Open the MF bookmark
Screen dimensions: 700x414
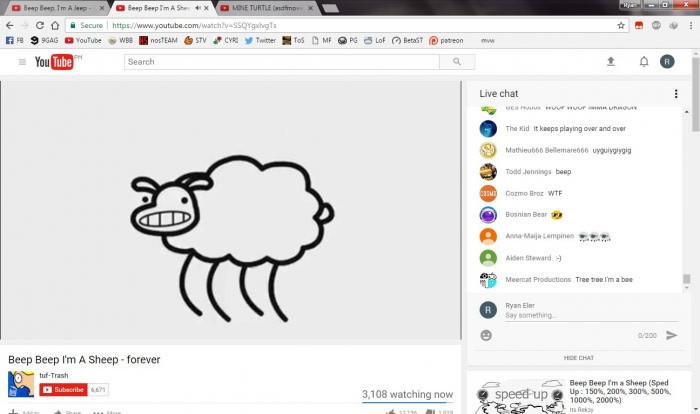[321, 40]
